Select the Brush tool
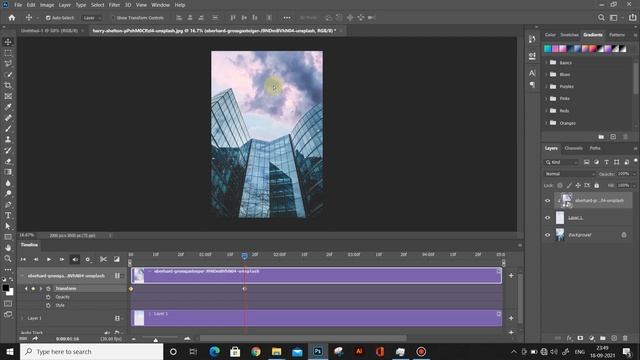This screenshot has height=360, width=640. pos(8,129)
